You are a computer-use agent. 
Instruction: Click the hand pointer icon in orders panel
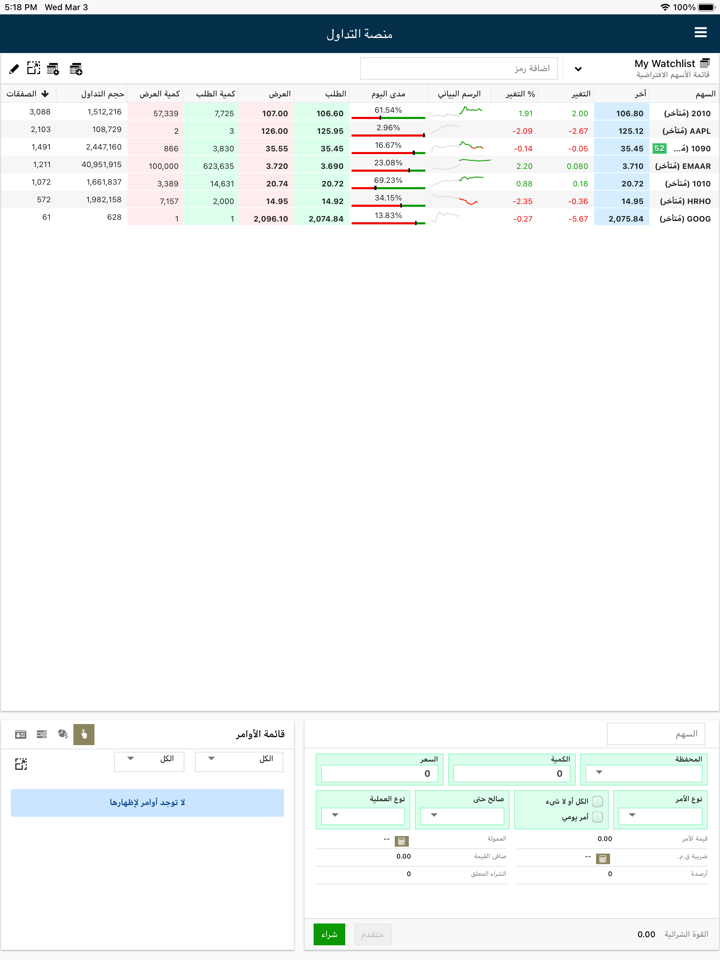84,734
